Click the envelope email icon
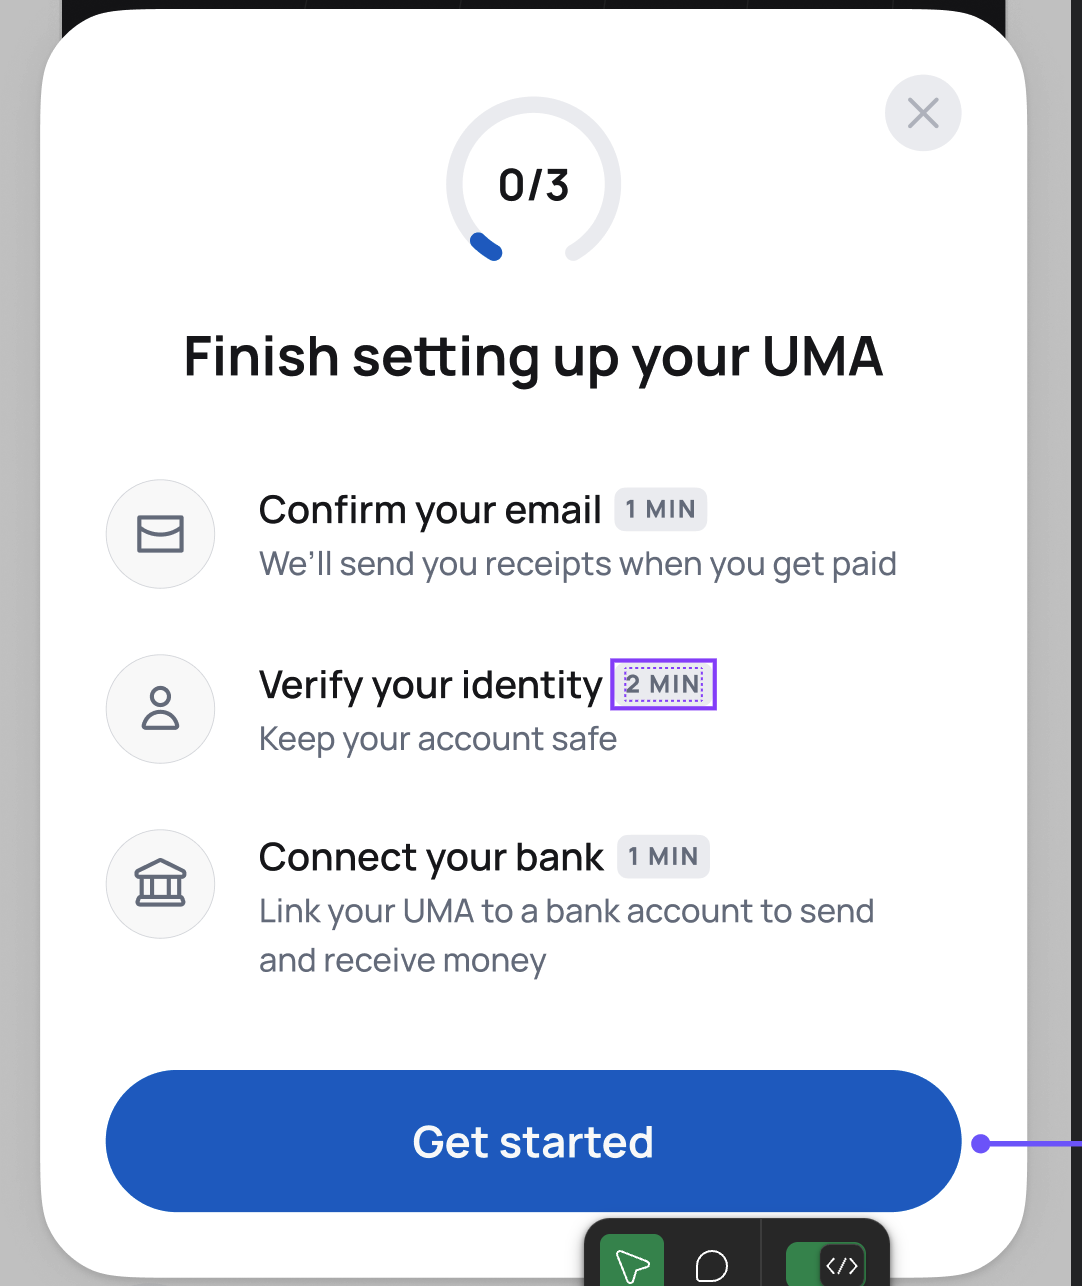 point(160,534)
